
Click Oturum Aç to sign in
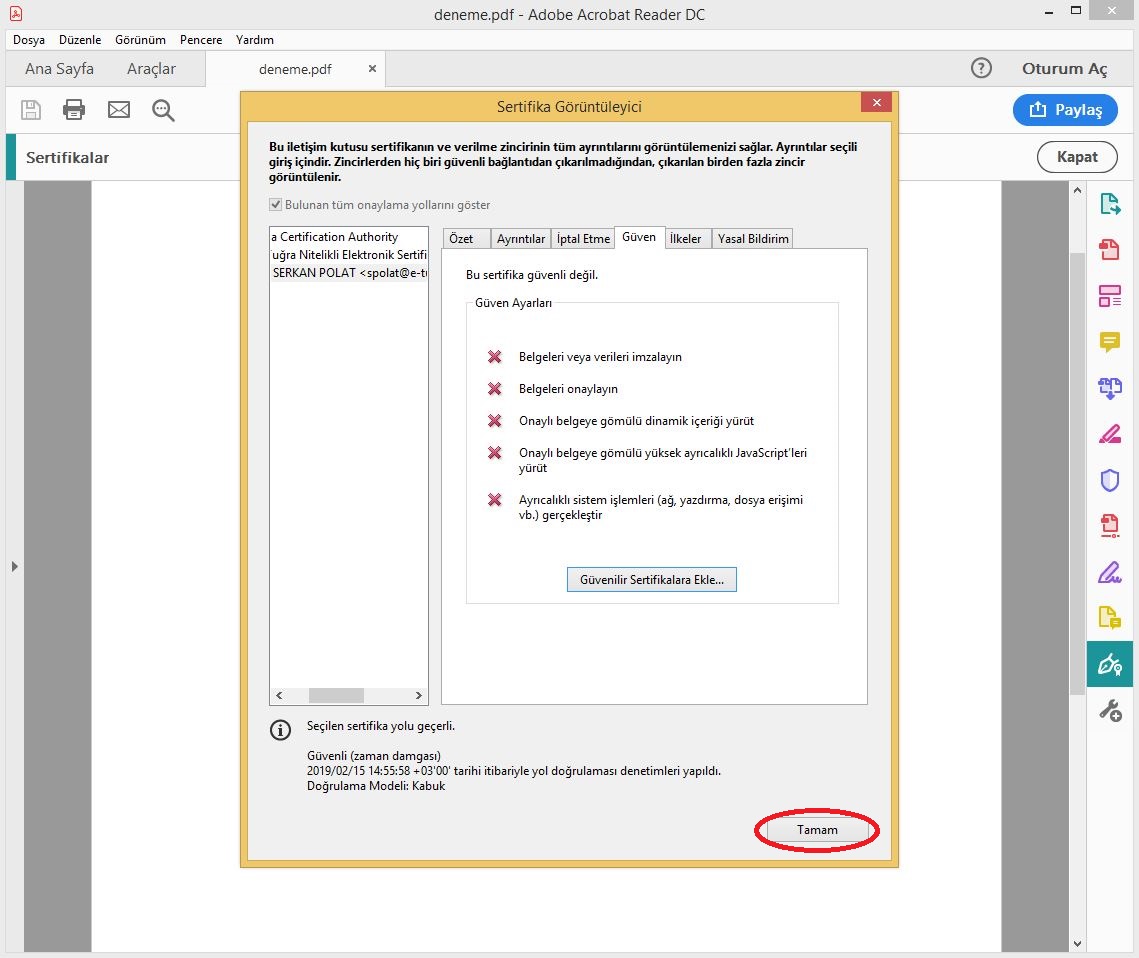coord(1064,68)
